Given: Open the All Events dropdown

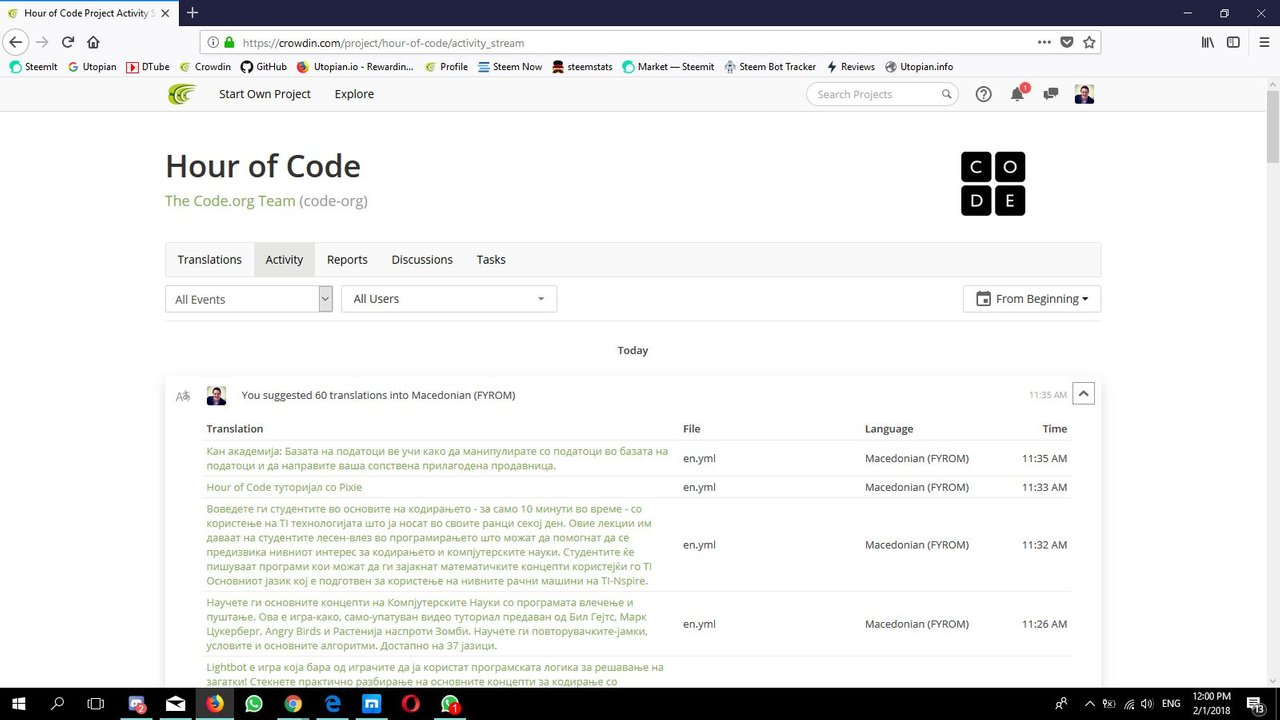Looking at the screenshot, I should [249, 299].
